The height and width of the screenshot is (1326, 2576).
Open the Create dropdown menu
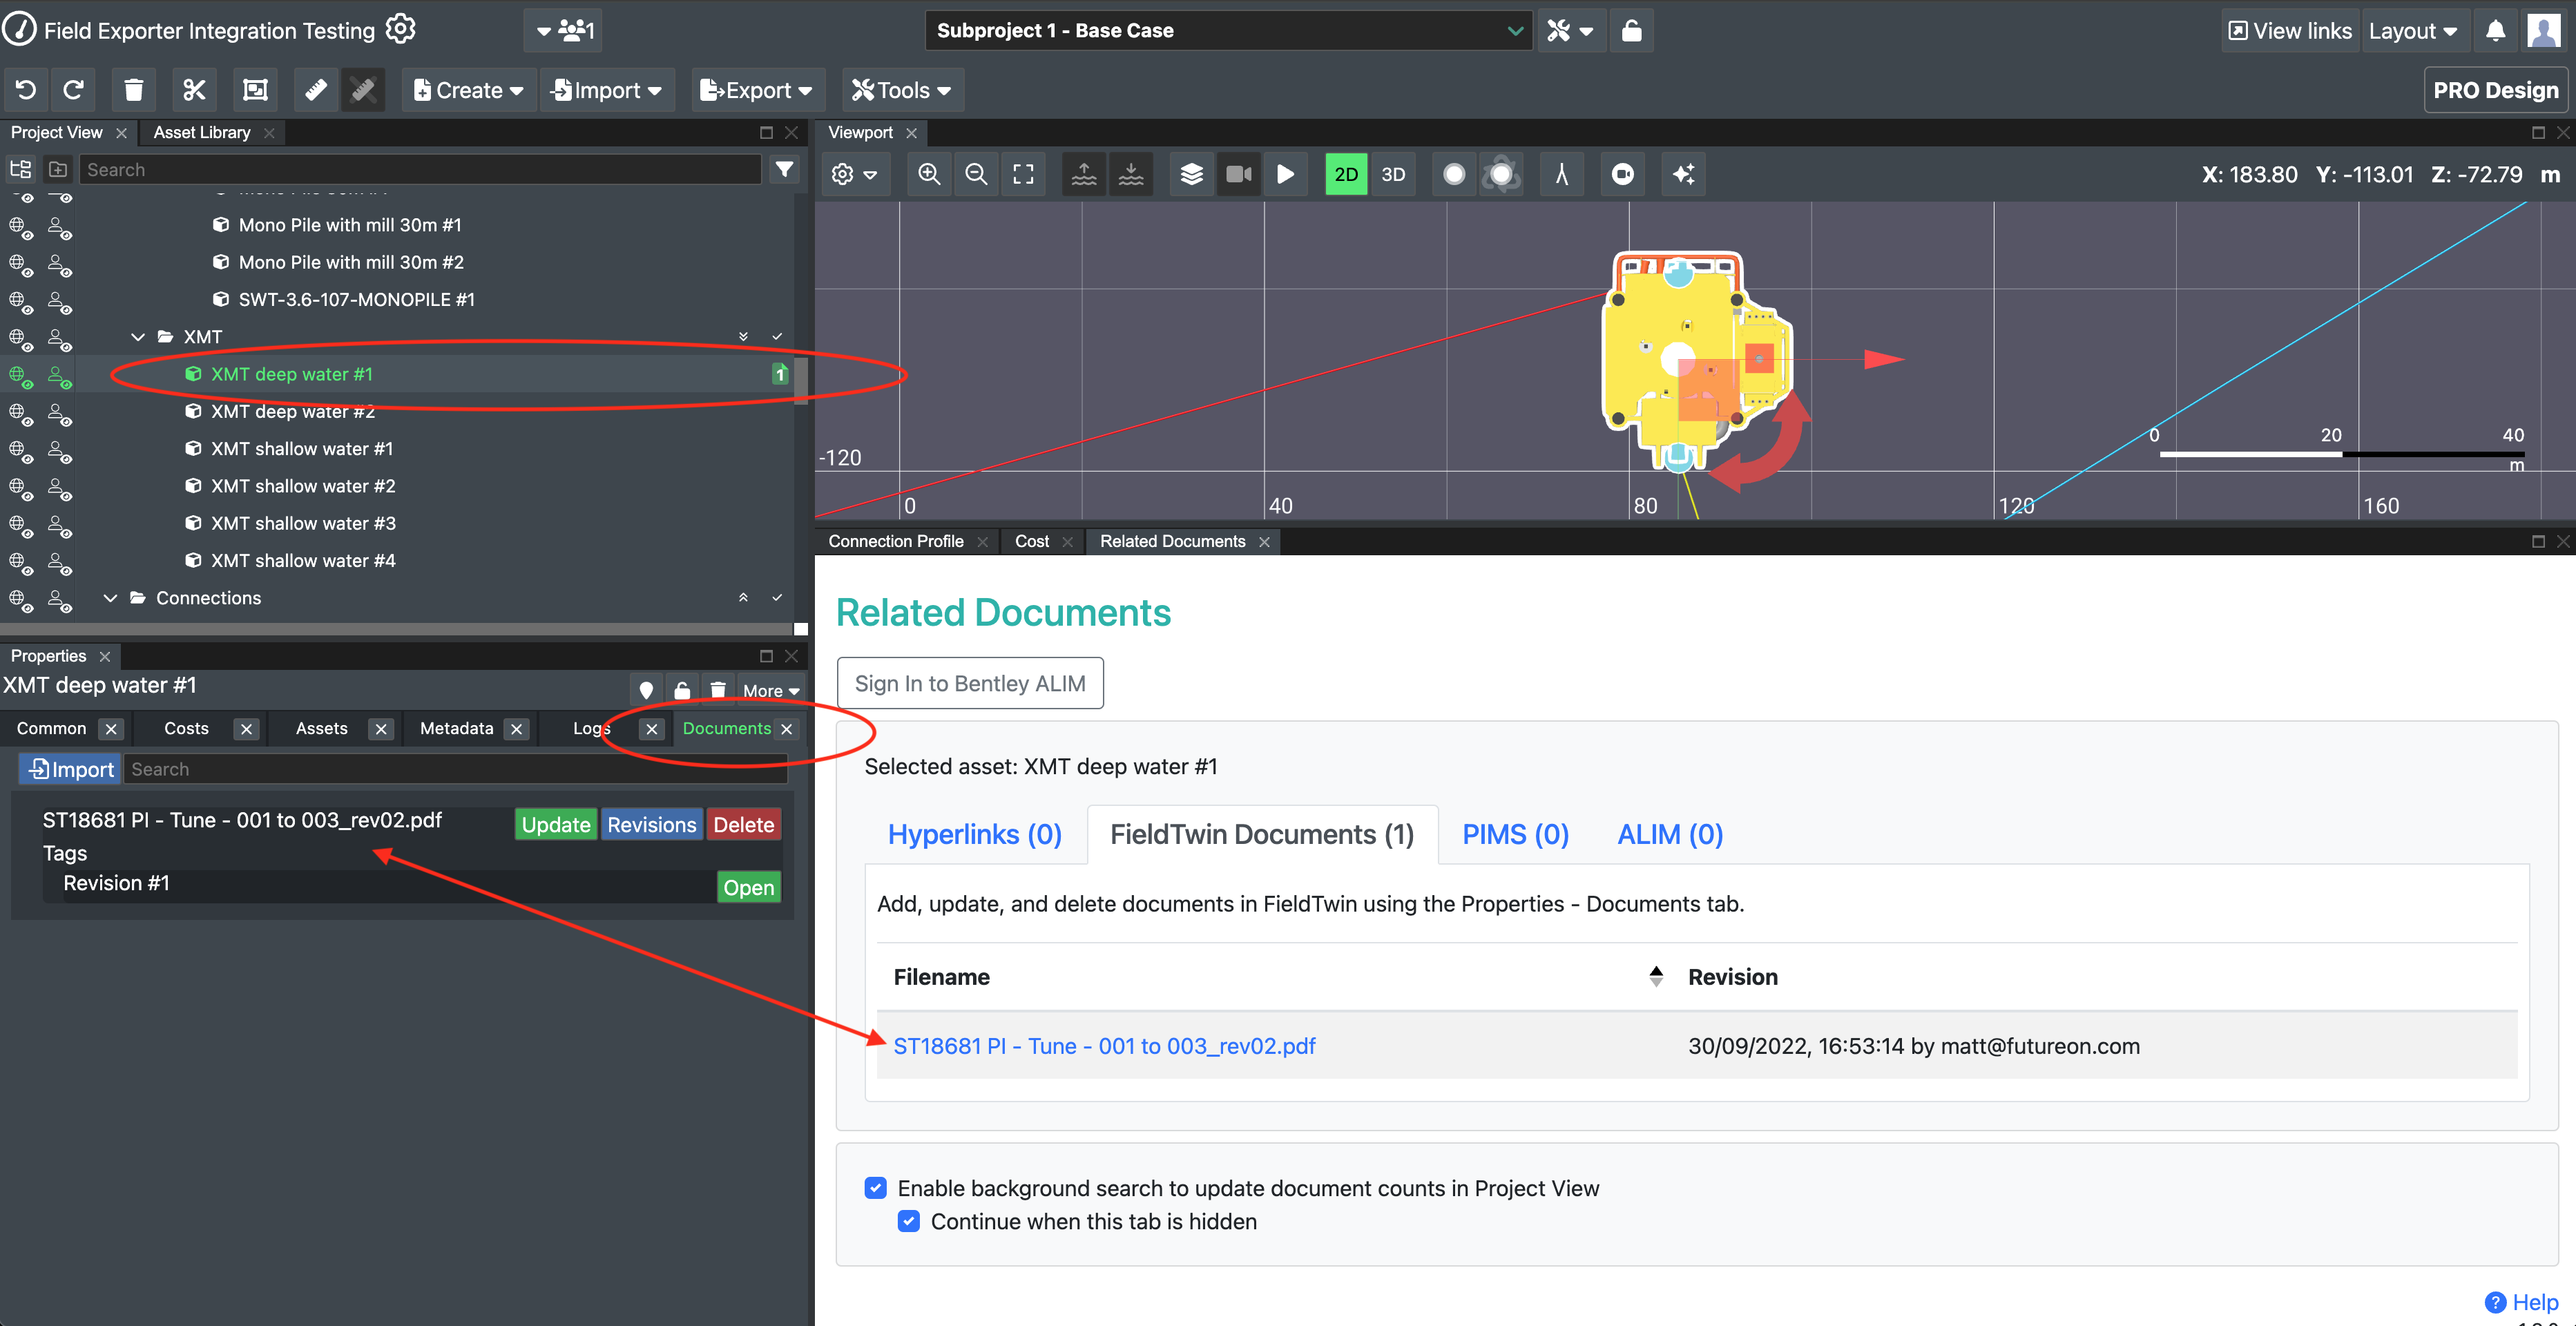[x=468, y=90]
